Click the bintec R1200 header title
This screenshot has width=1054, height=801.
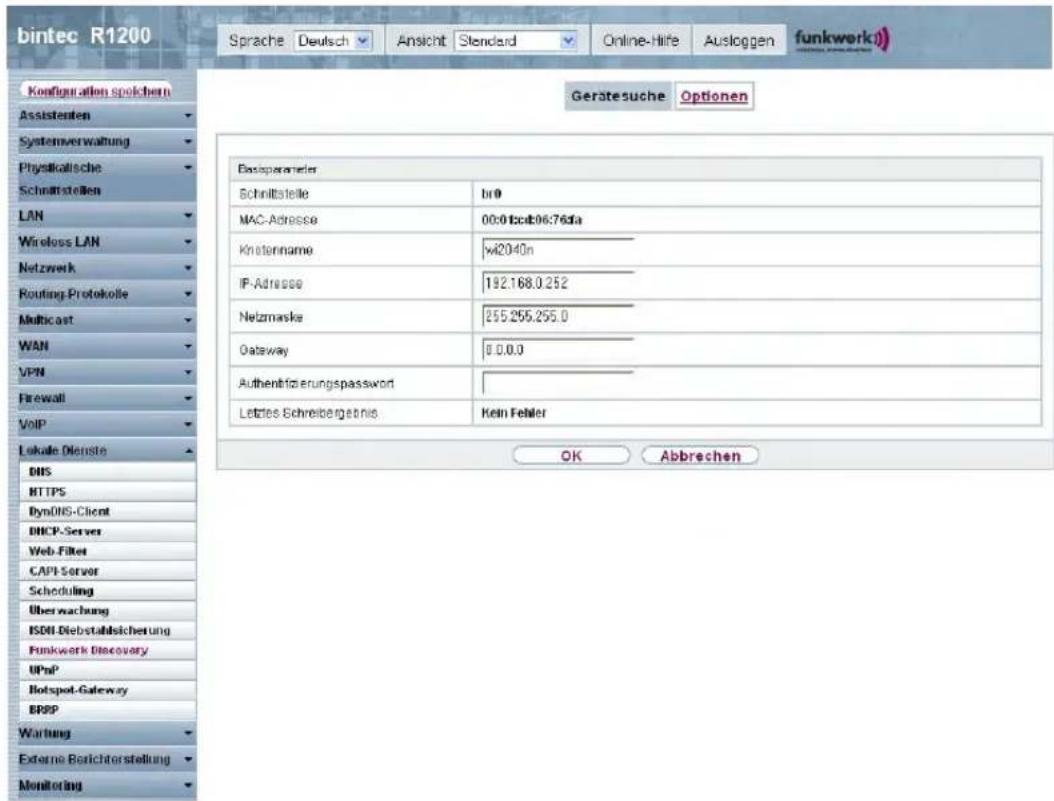[84, 36]
